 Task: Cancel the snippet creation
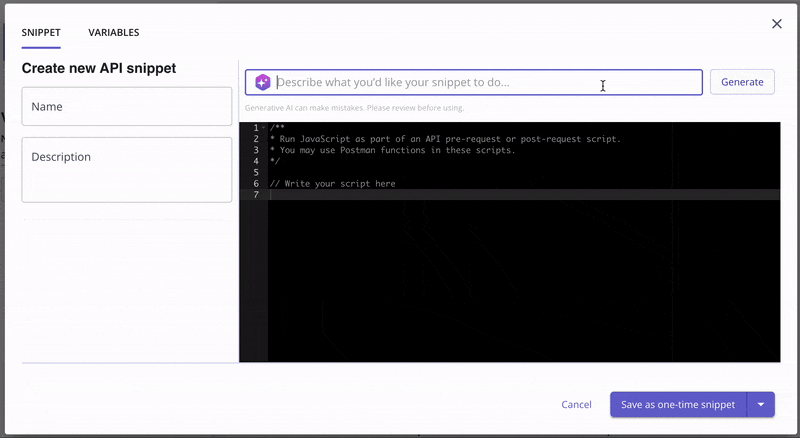point(576,404)
